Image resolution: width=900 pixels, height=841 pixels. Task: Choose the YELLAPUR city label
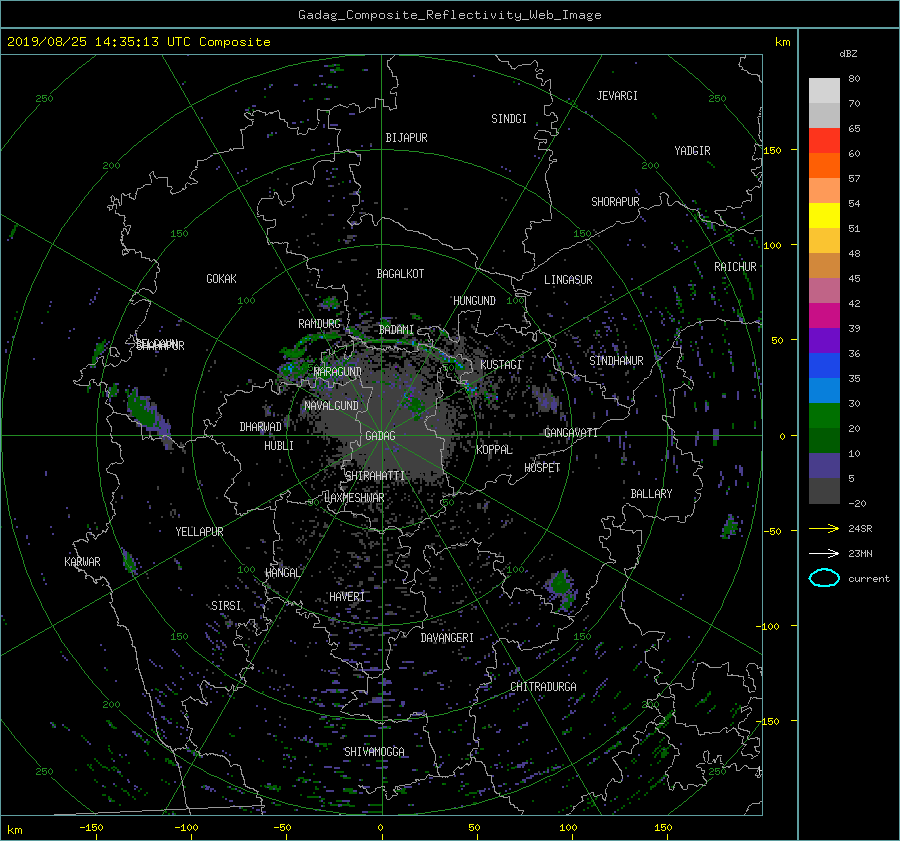click(199, 532)
